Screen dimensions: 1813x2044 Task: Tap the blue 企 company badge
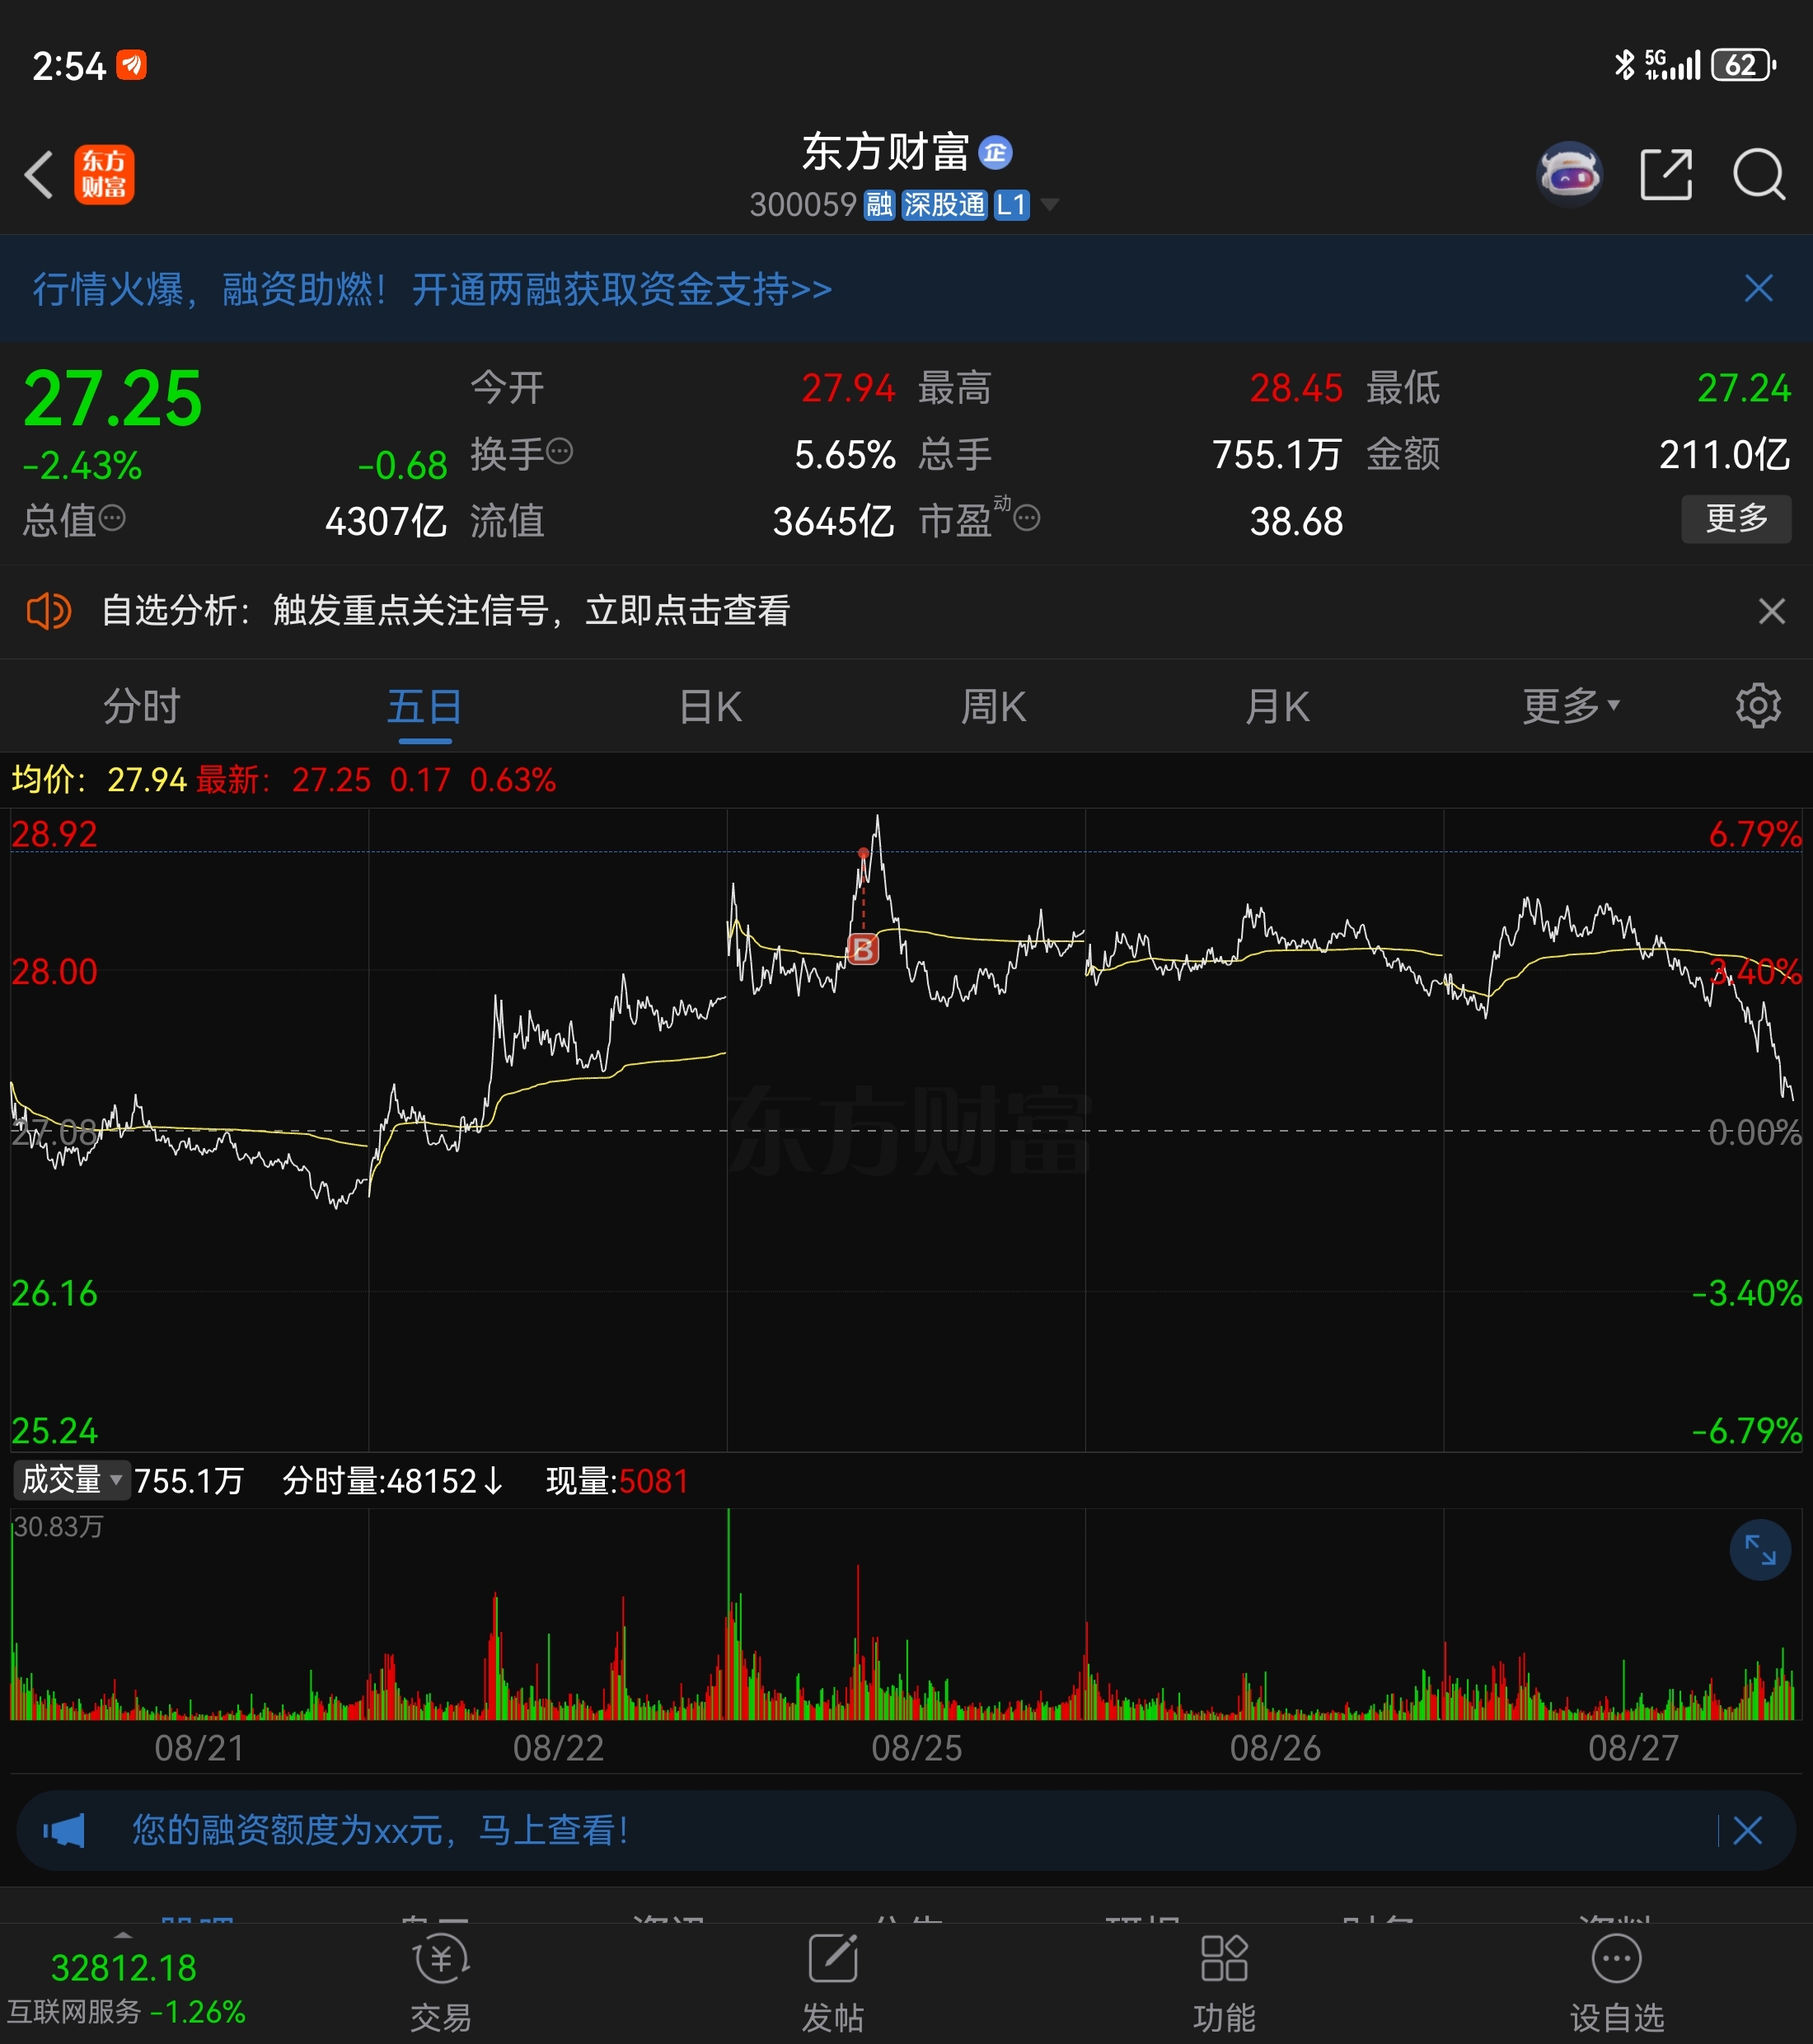[x=995, y=153]
